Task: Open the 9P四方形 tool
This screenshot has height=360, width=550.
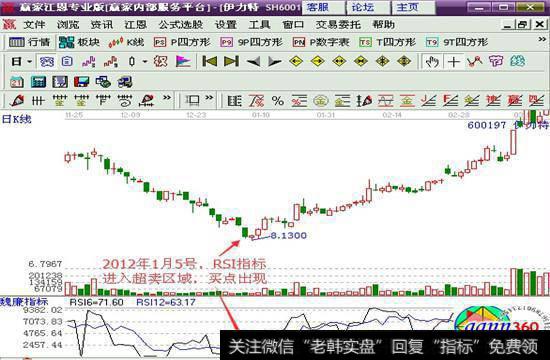Action: click(251, 42)
